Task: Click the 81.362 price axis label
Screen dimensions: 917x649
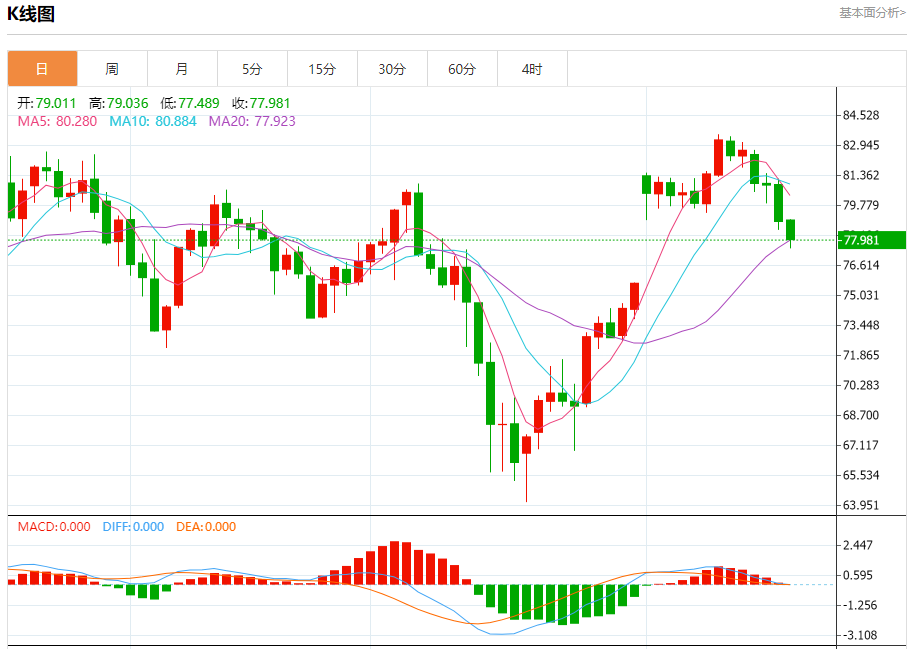Action: pos(861,175)
